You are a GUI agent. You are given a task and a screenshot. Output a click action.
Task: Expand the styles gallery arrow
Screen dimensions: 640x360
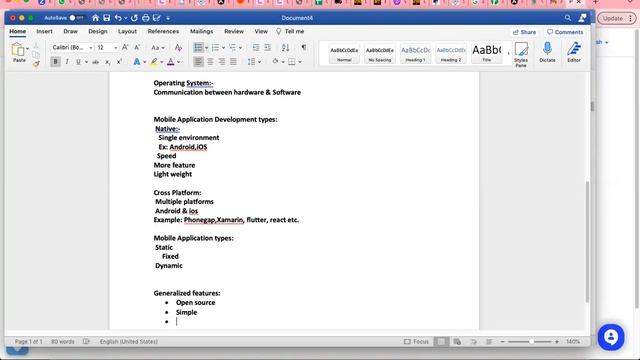(508, 53)
